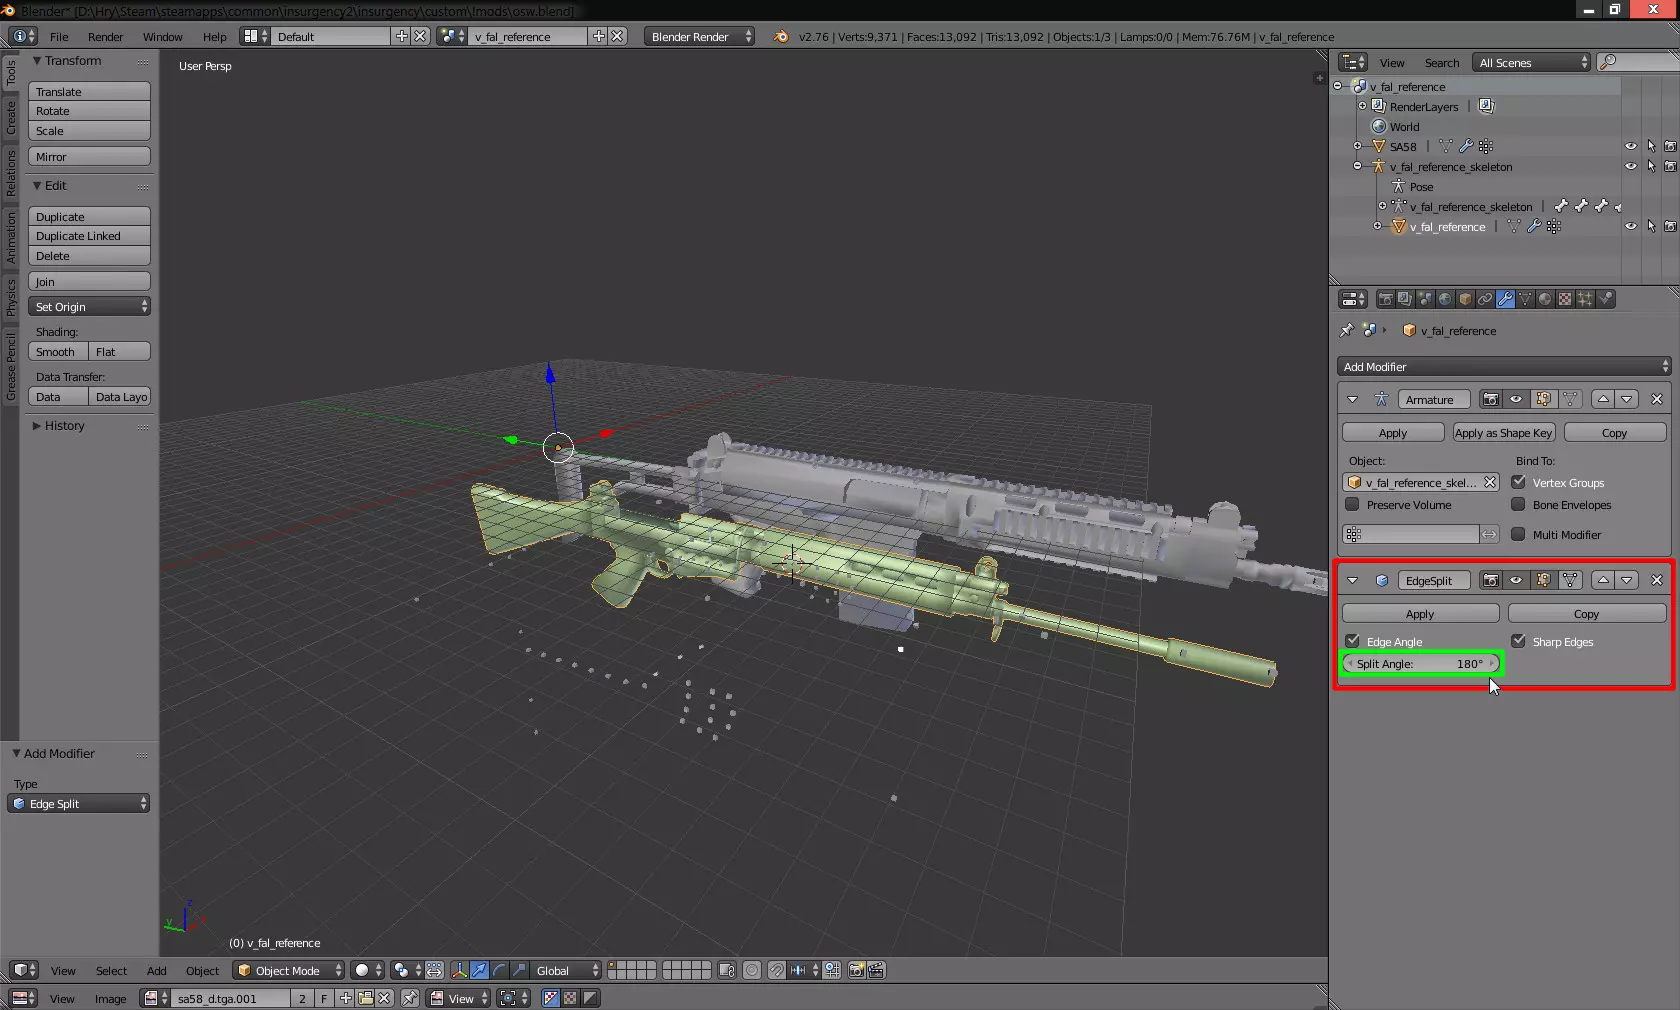Open the Render properties tab (camera icon)

pos(1385,299)
